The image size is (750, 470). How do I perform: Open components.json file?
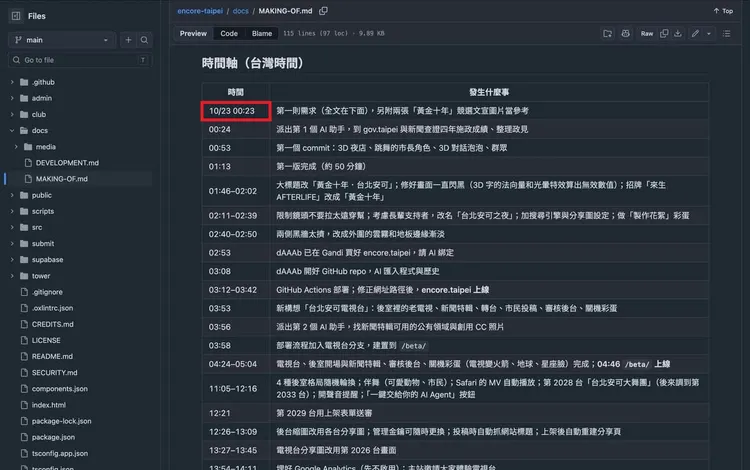59,389
